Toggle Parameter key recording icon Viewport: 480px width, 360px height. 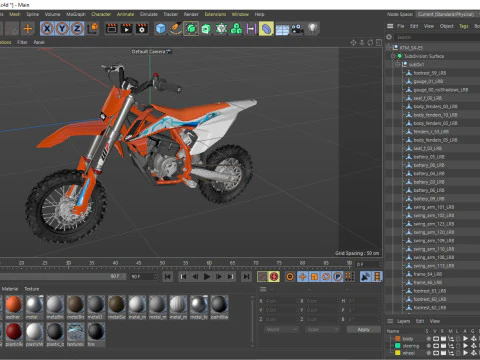338,276
